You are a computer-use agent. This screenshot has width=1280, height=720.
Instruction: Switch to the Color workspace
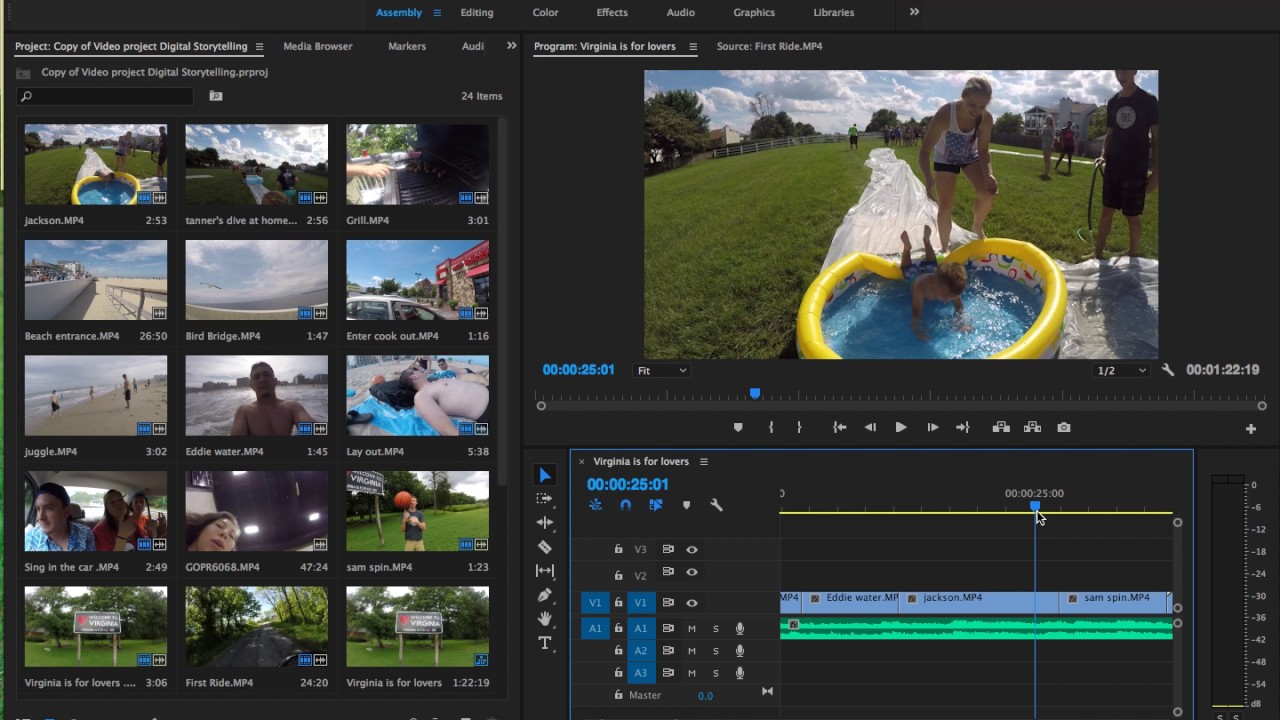coord(545,12)
